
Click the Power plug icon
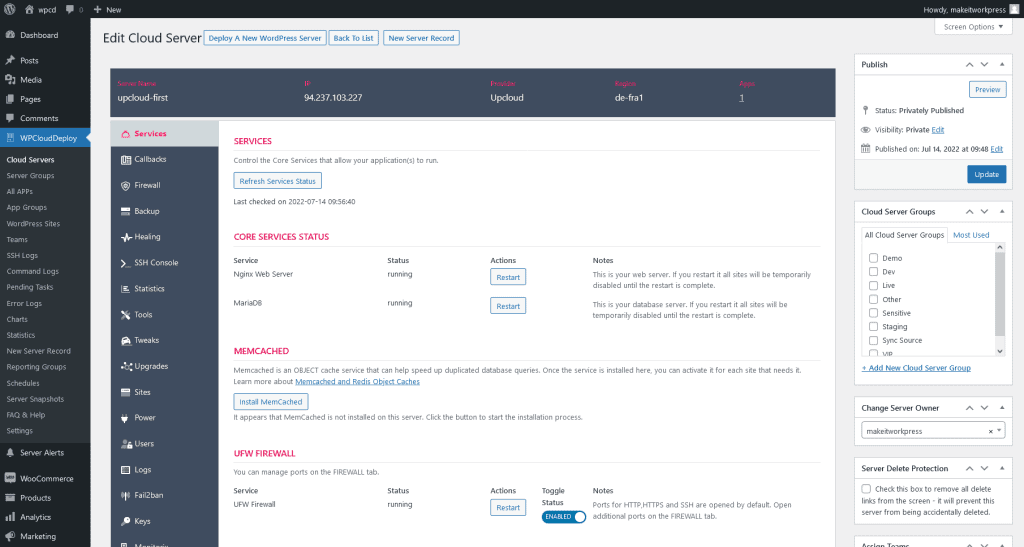pyautogui.click(x=125, y=418)
